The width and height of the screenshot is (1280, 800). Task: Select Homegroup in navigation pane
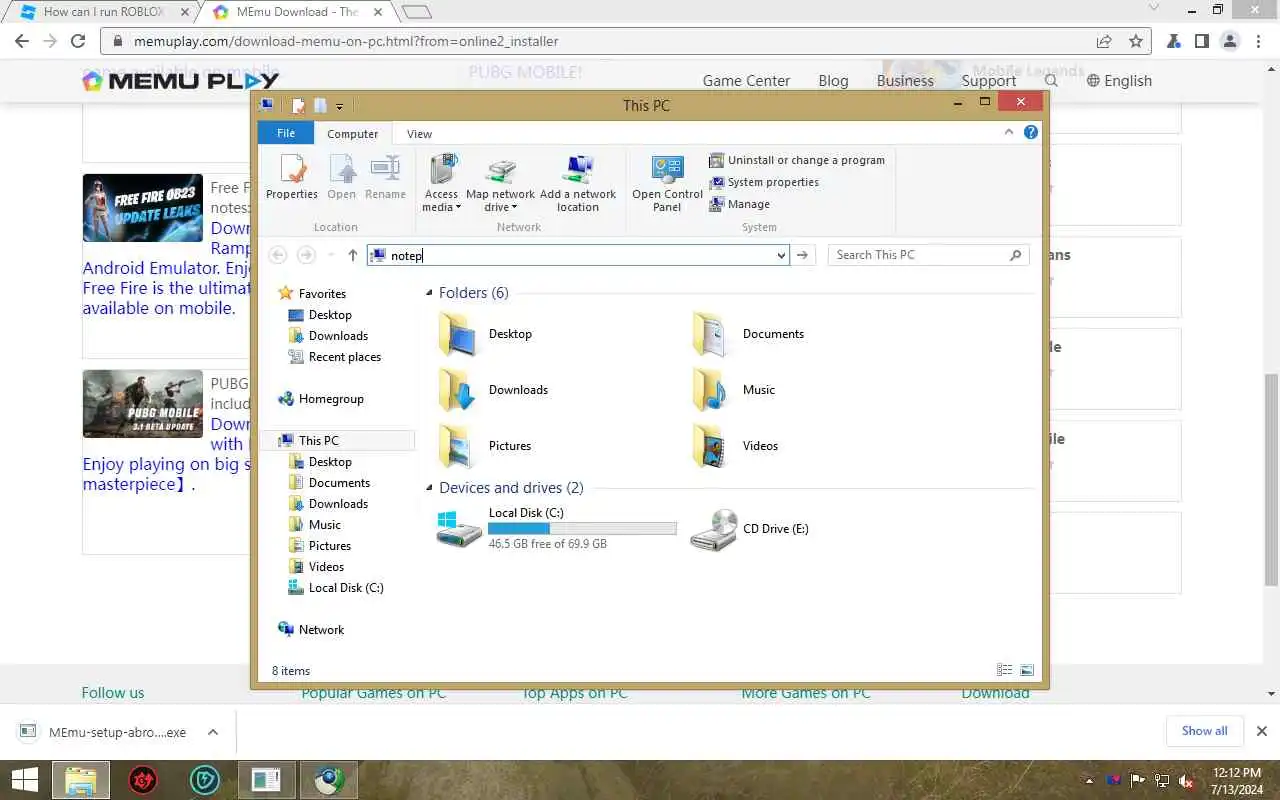coord(320,399)
